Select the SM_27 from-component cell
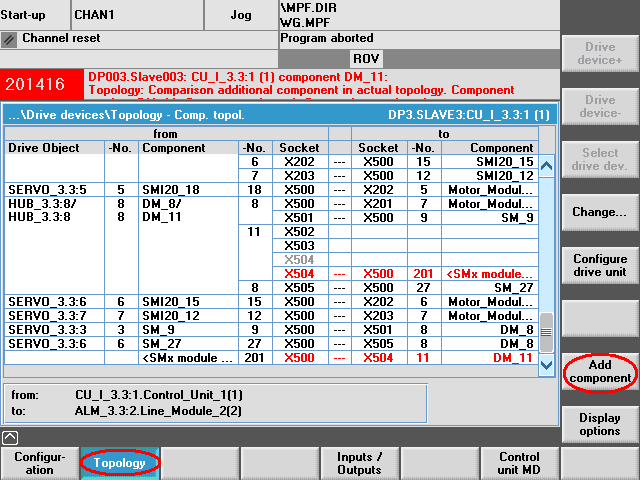 coord(188,344)
